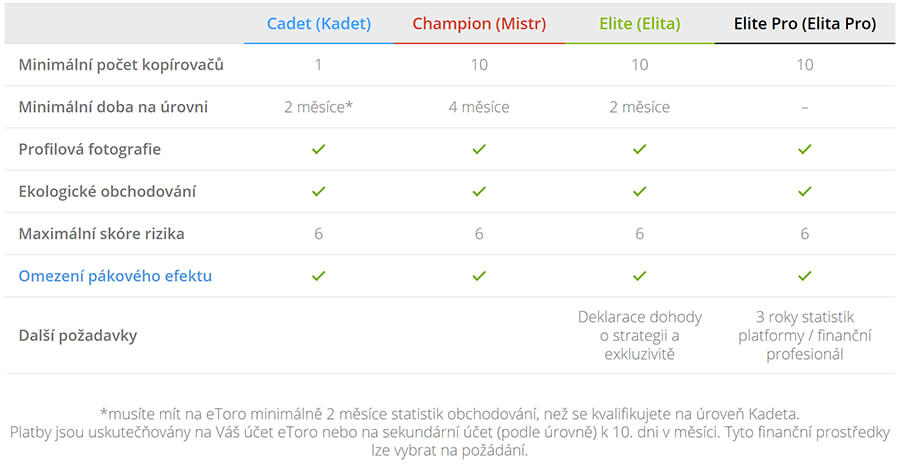
Task: Select the Champion (Mistr) column header
Action: click(x=479, y=24)
